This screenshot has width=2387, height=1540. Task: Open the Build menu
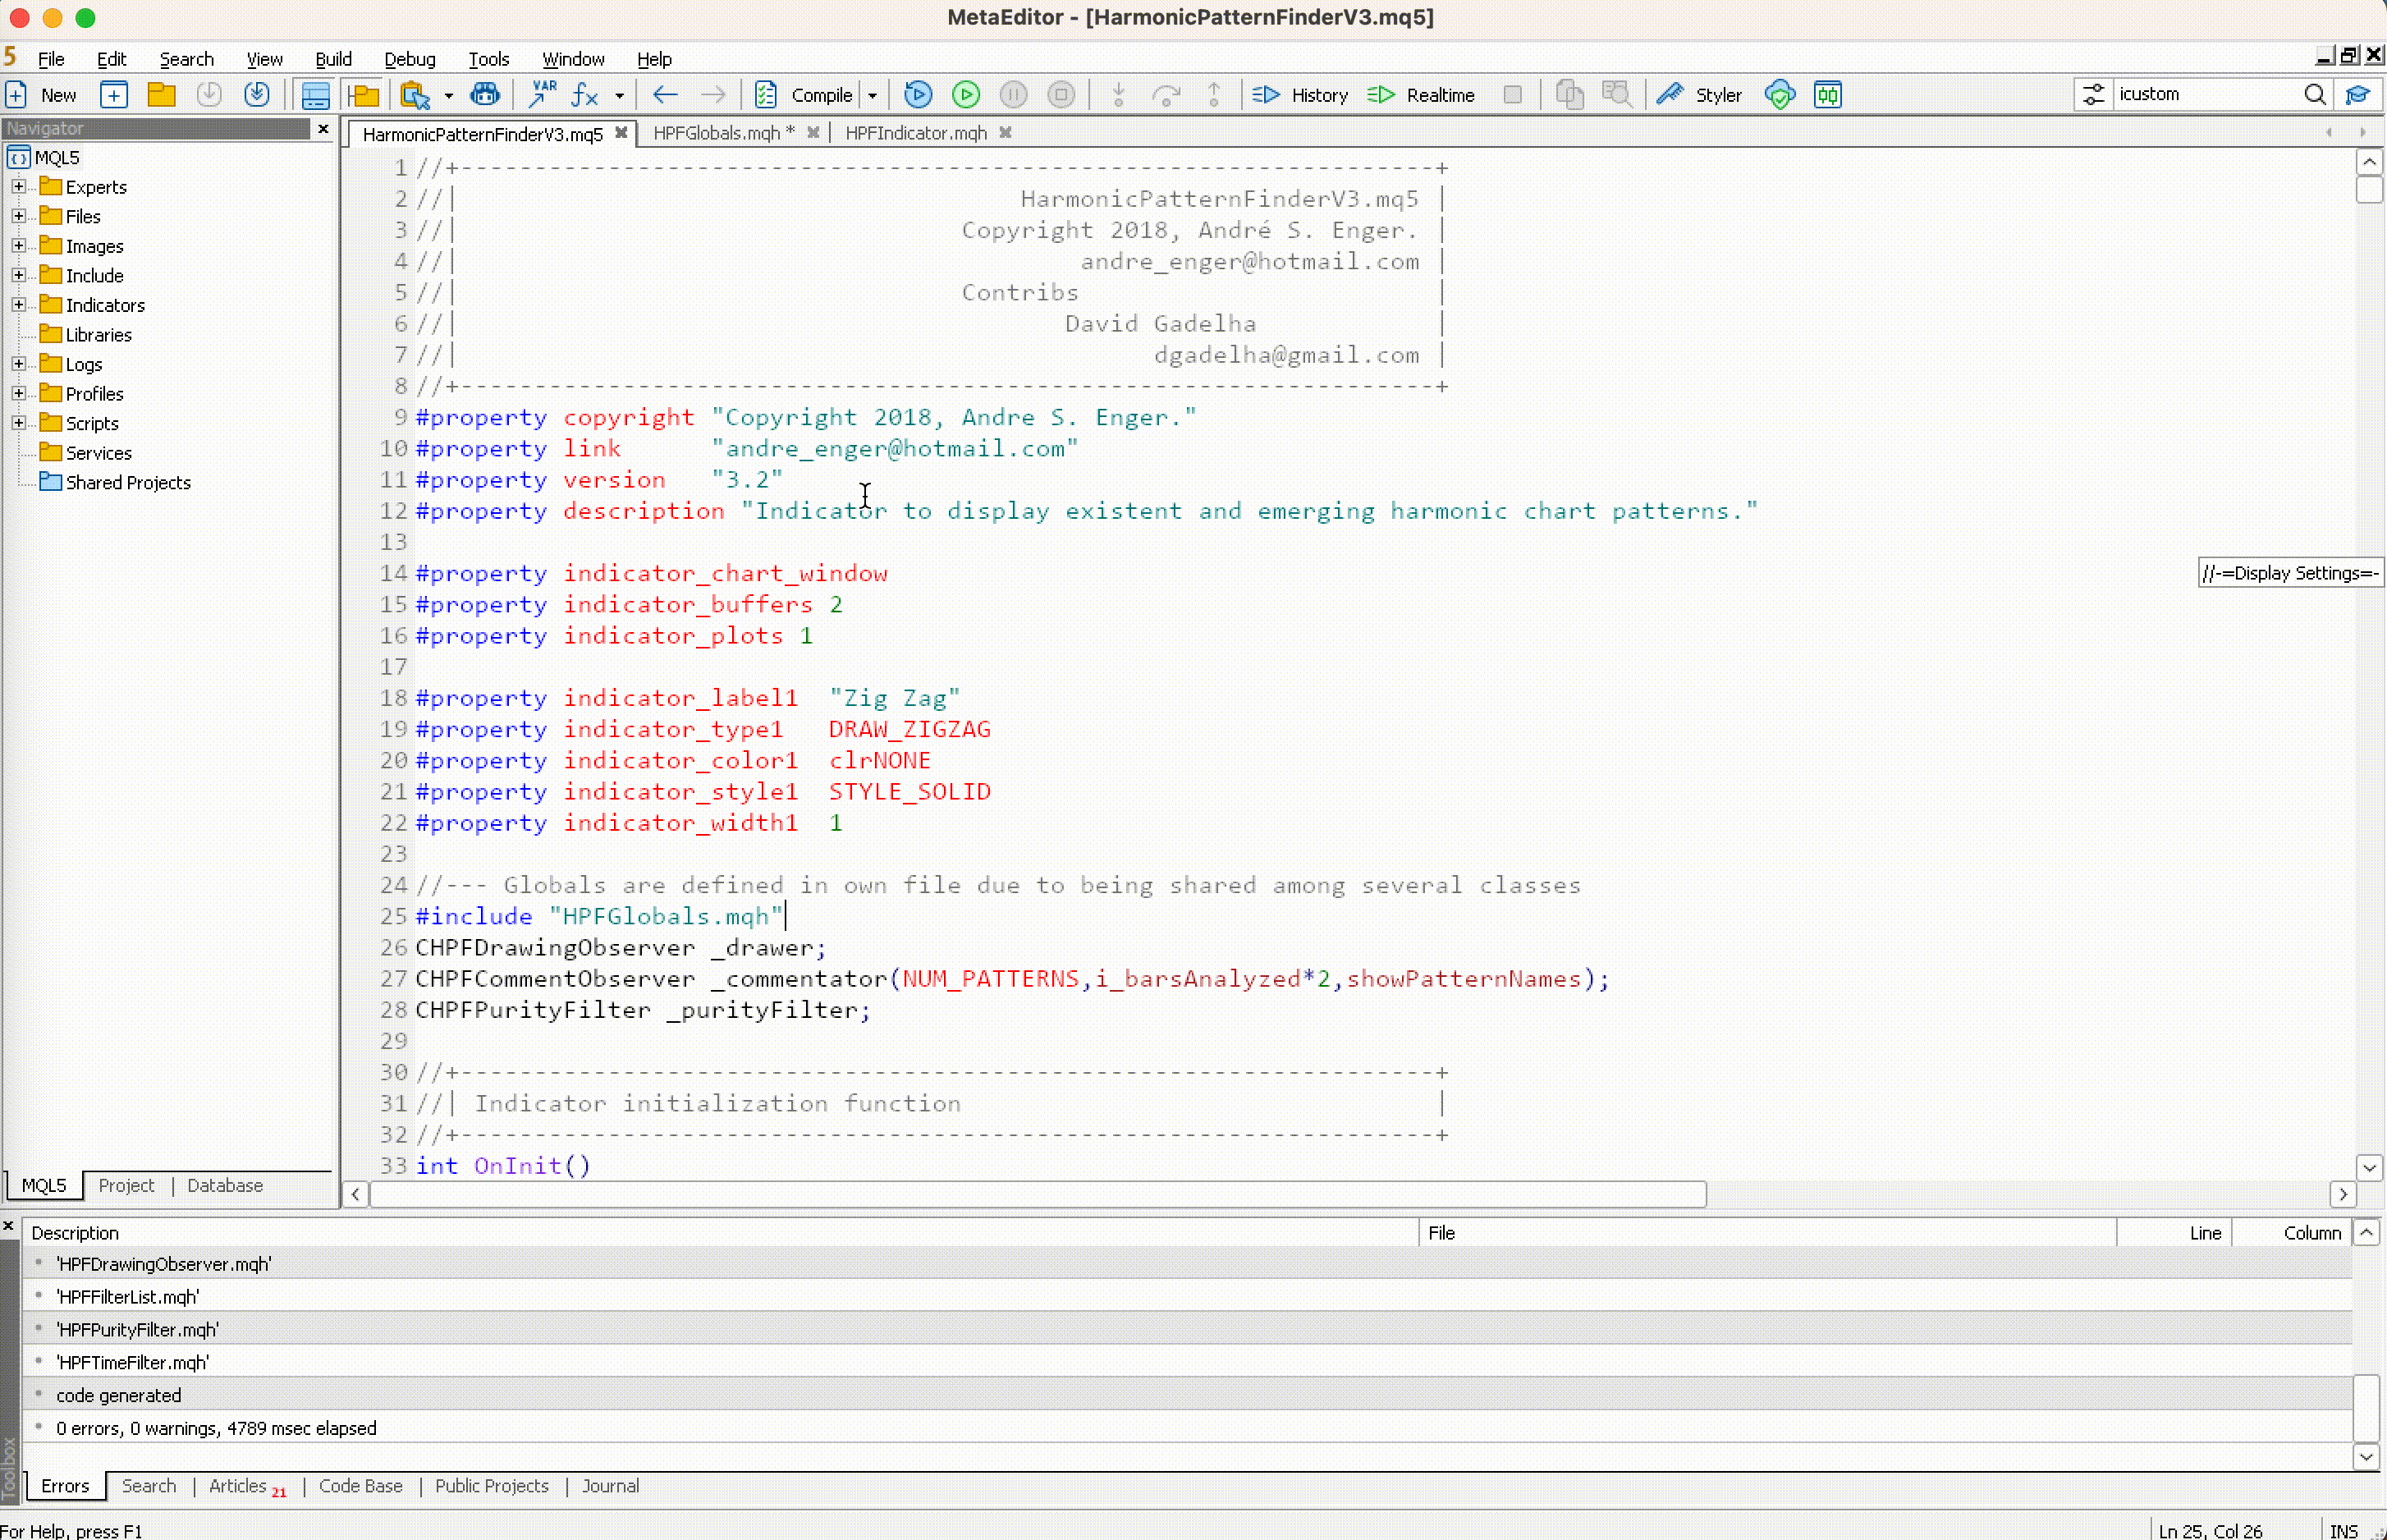point(333,59)
